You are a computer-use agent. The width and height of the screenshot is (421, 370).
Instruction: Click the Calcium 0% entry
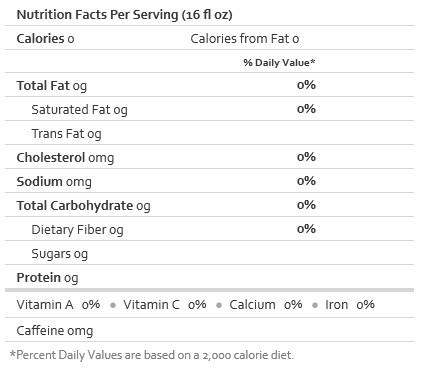266,305
